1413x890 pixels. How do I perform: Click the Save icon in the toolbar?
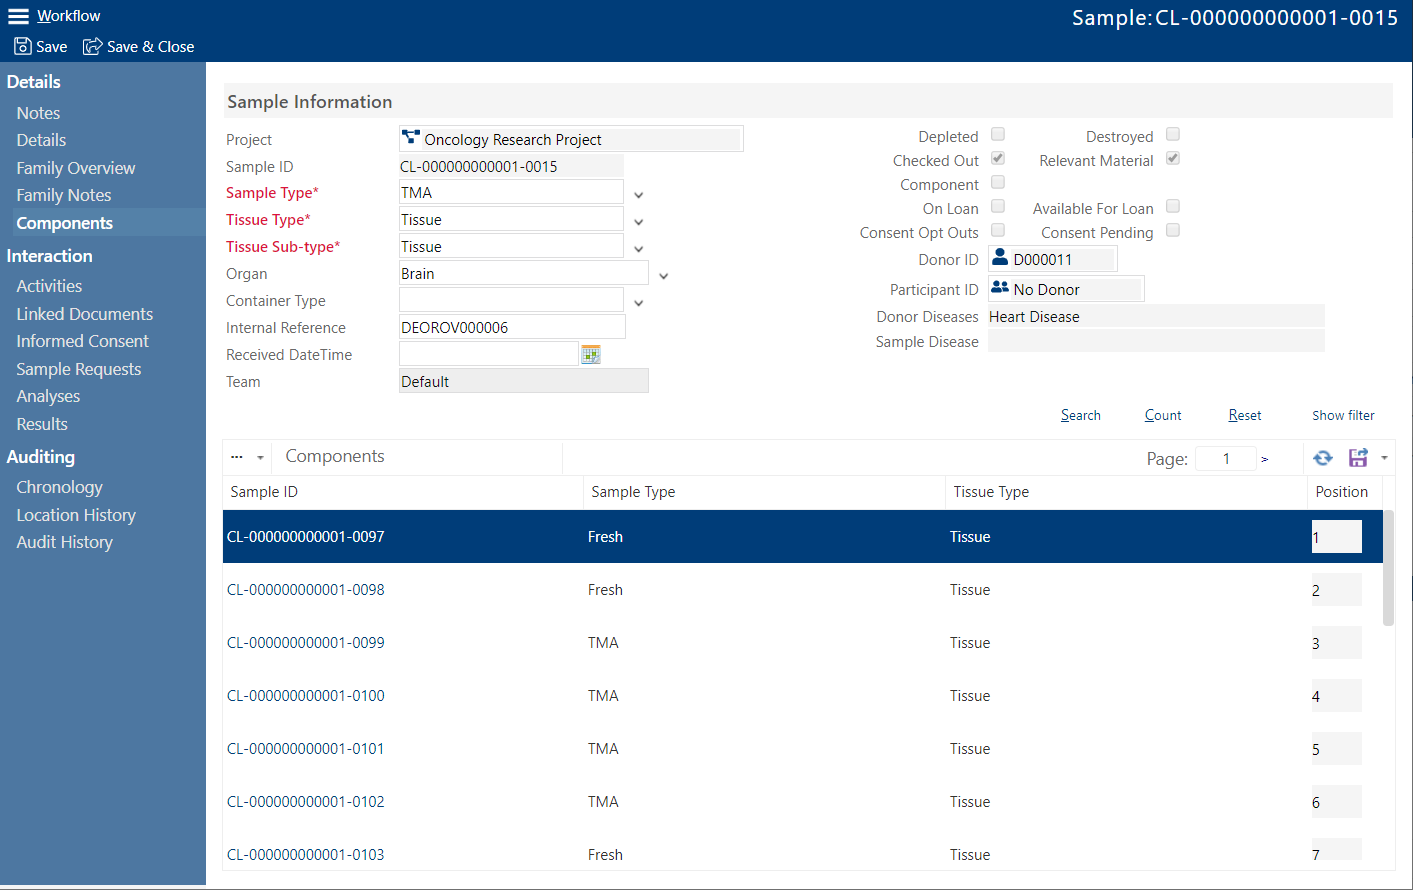point(21,46)
